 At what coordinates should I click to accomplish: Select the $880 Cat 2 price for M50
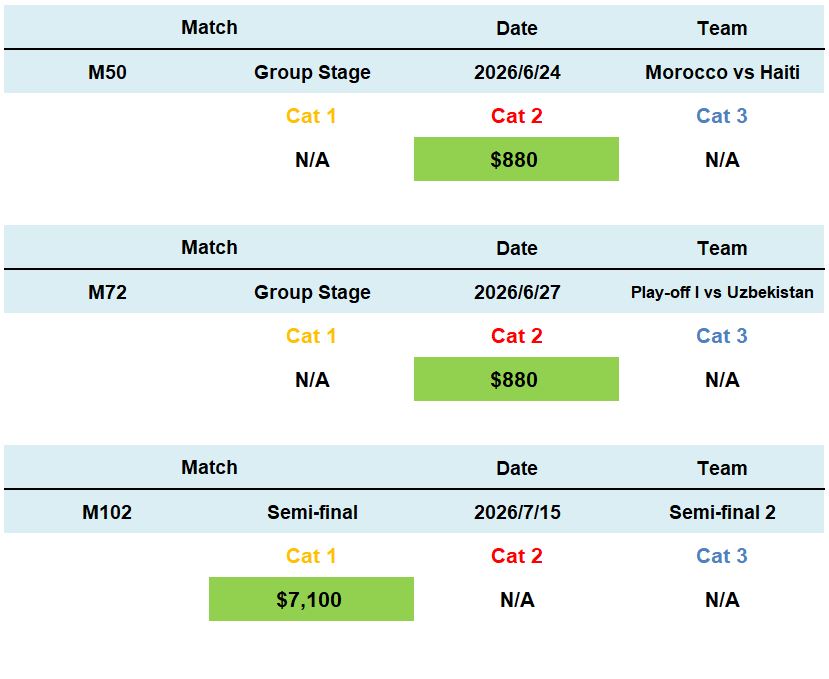click(x=515, y=160)
